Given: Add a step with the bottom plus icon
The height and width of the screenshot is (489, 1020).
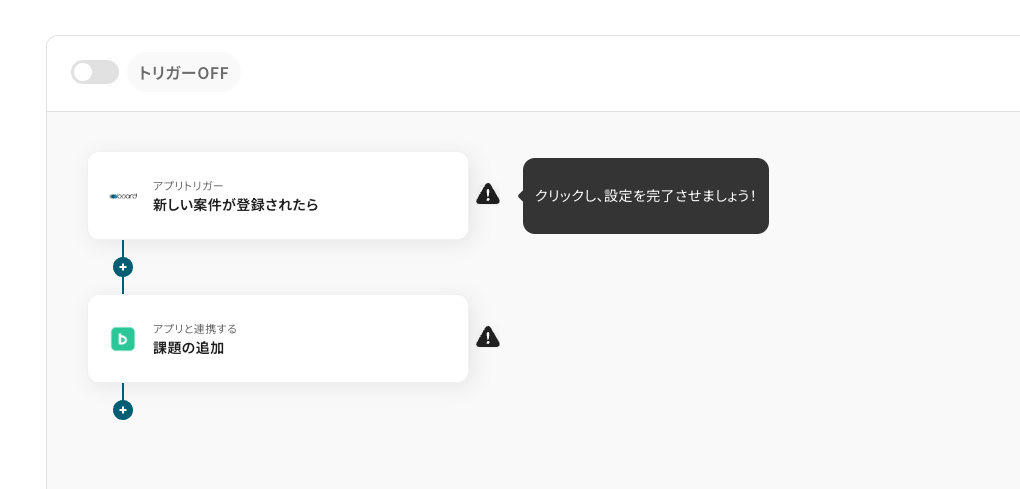Looking at the screenshot, I should coord(123,410).
